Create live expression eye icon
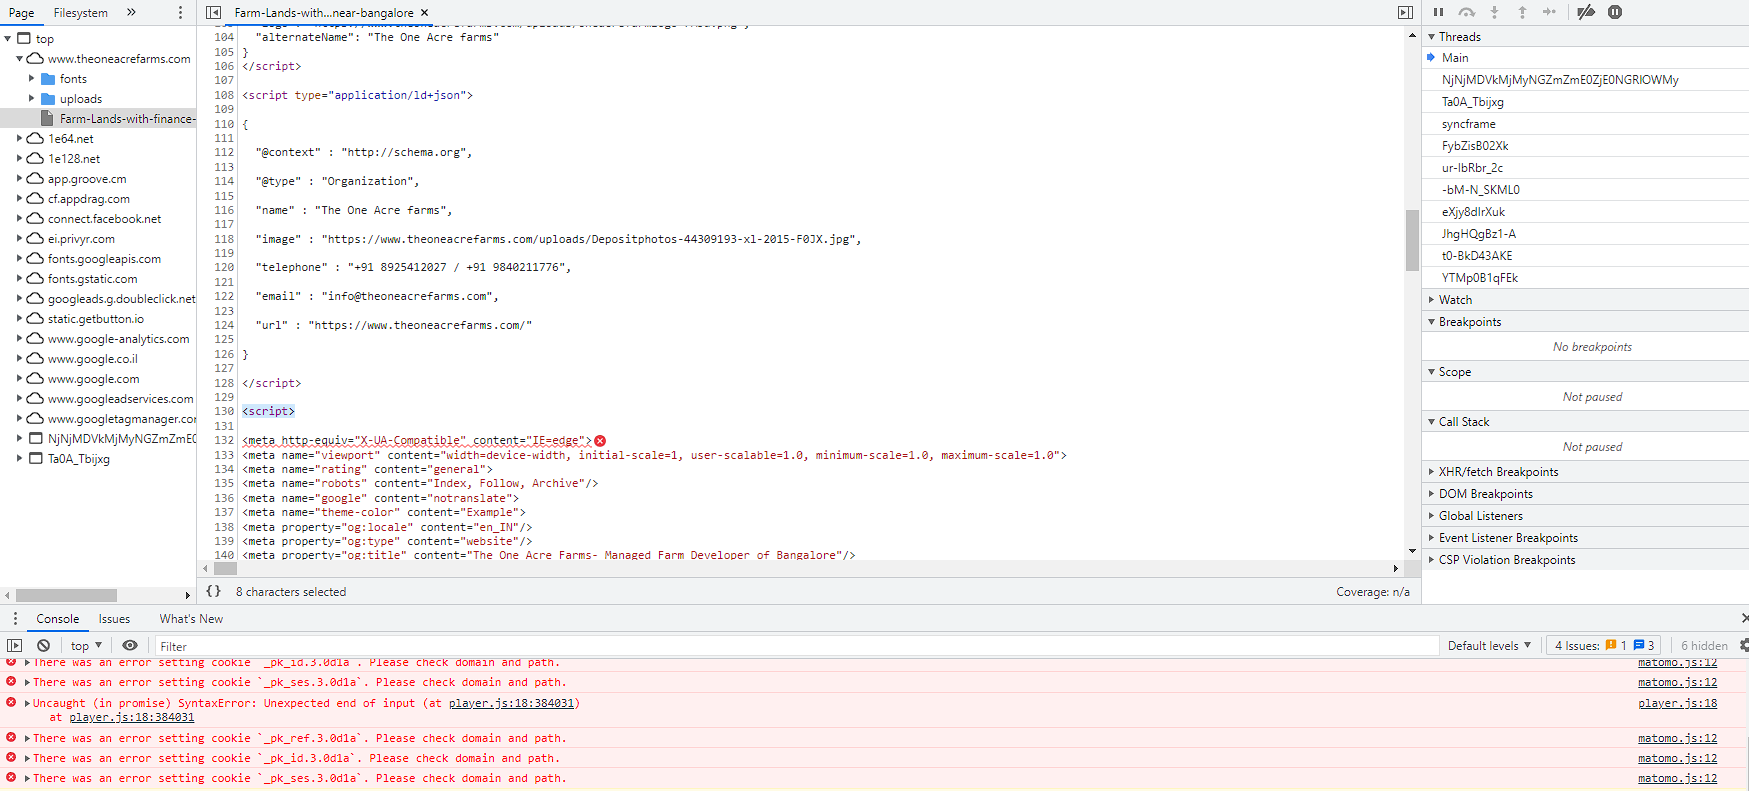1749x791 pixels. click(x=130, y=645)
